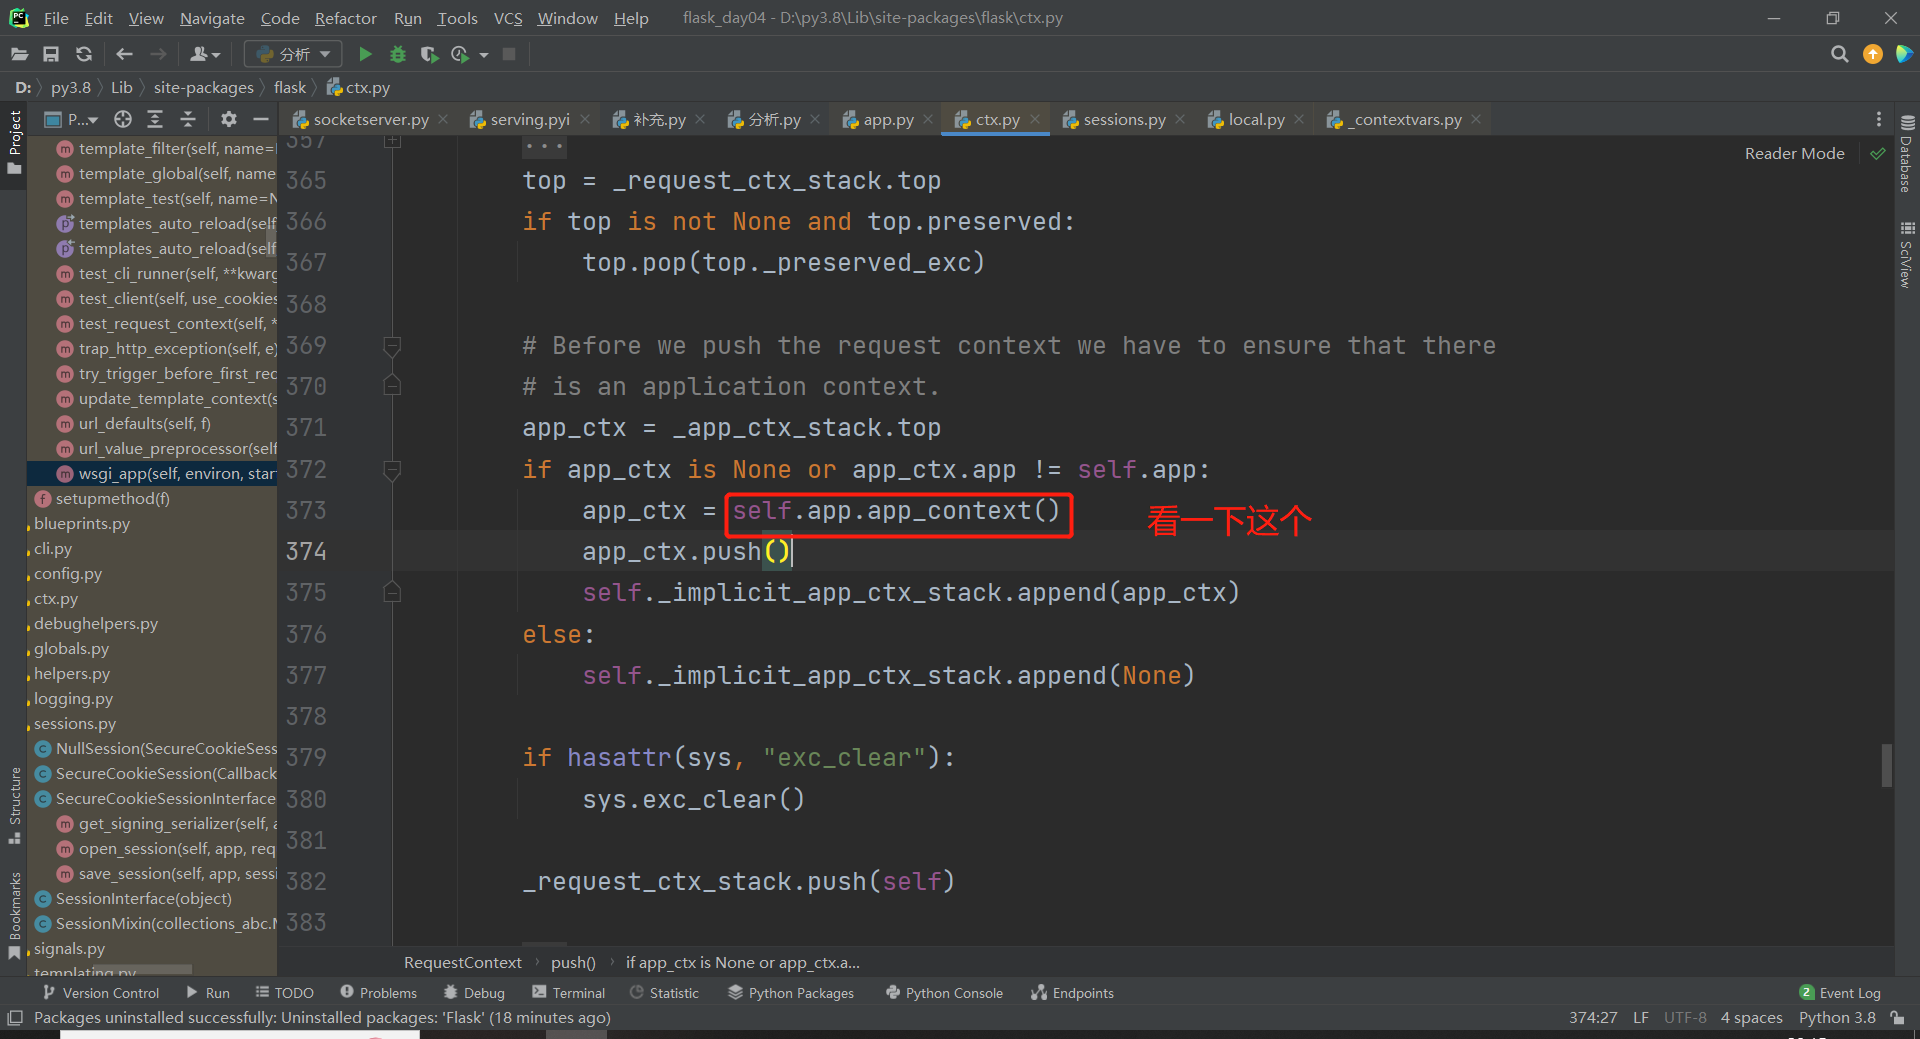This screenshot has height=1039, width=1920.
Task: Navigate back with the left arrow icon
Action: 124,54
